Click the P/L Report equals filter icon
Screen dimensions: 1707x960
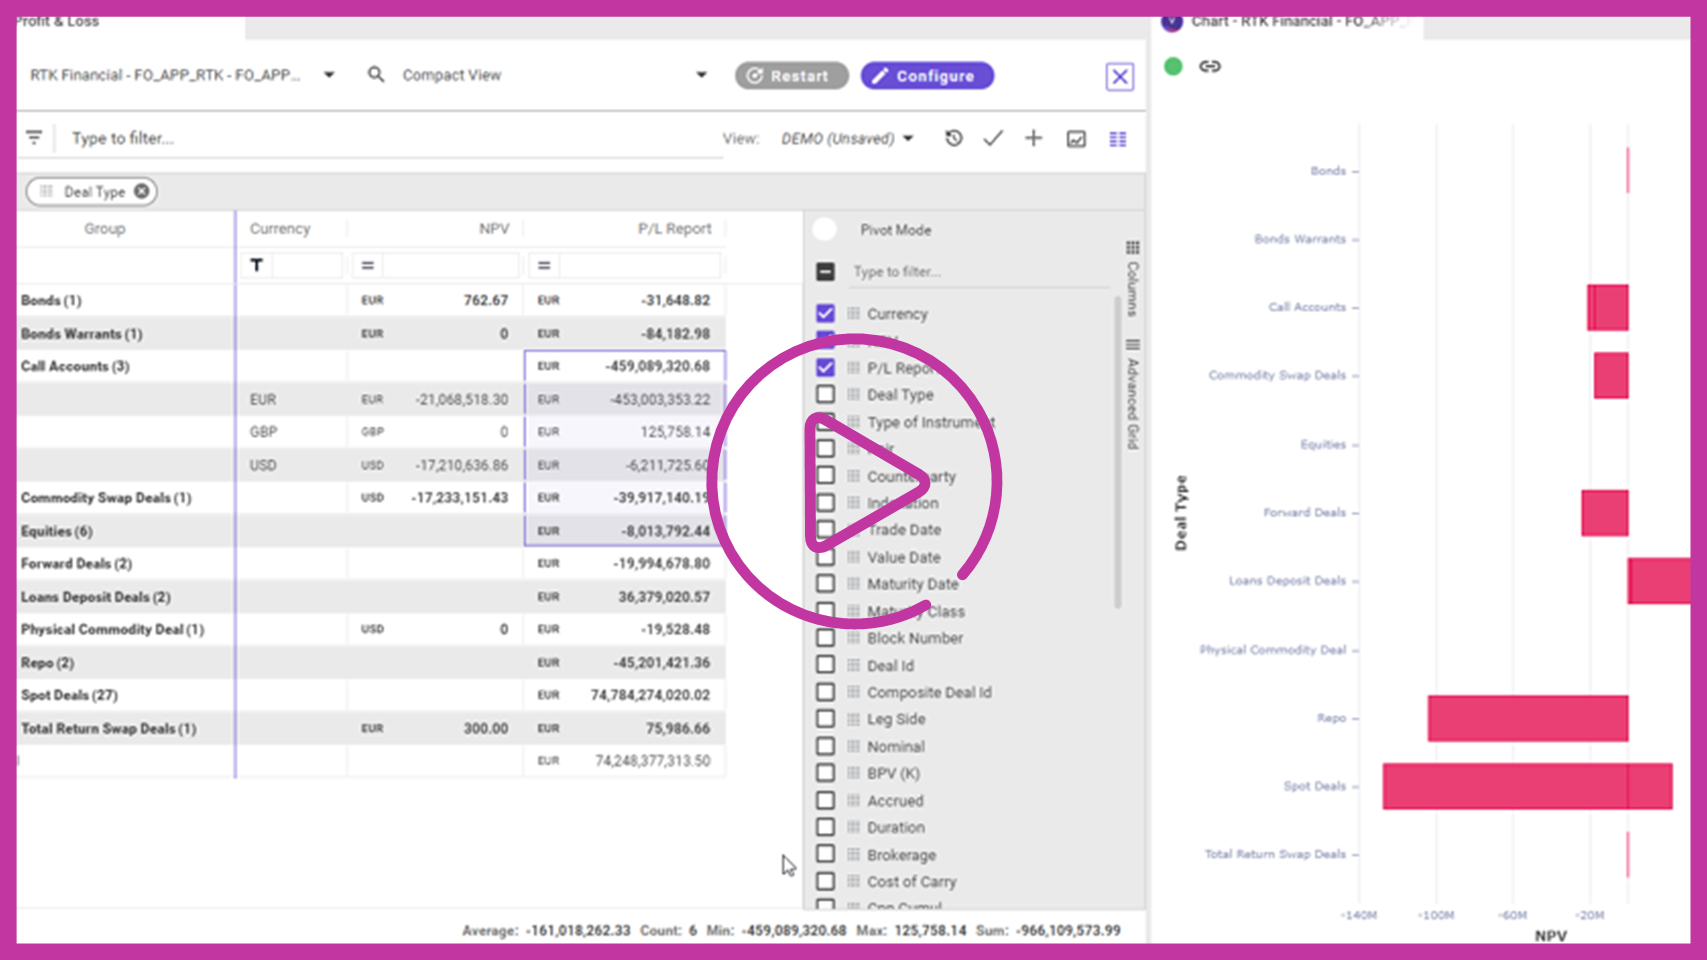click(x=544, y=265)
